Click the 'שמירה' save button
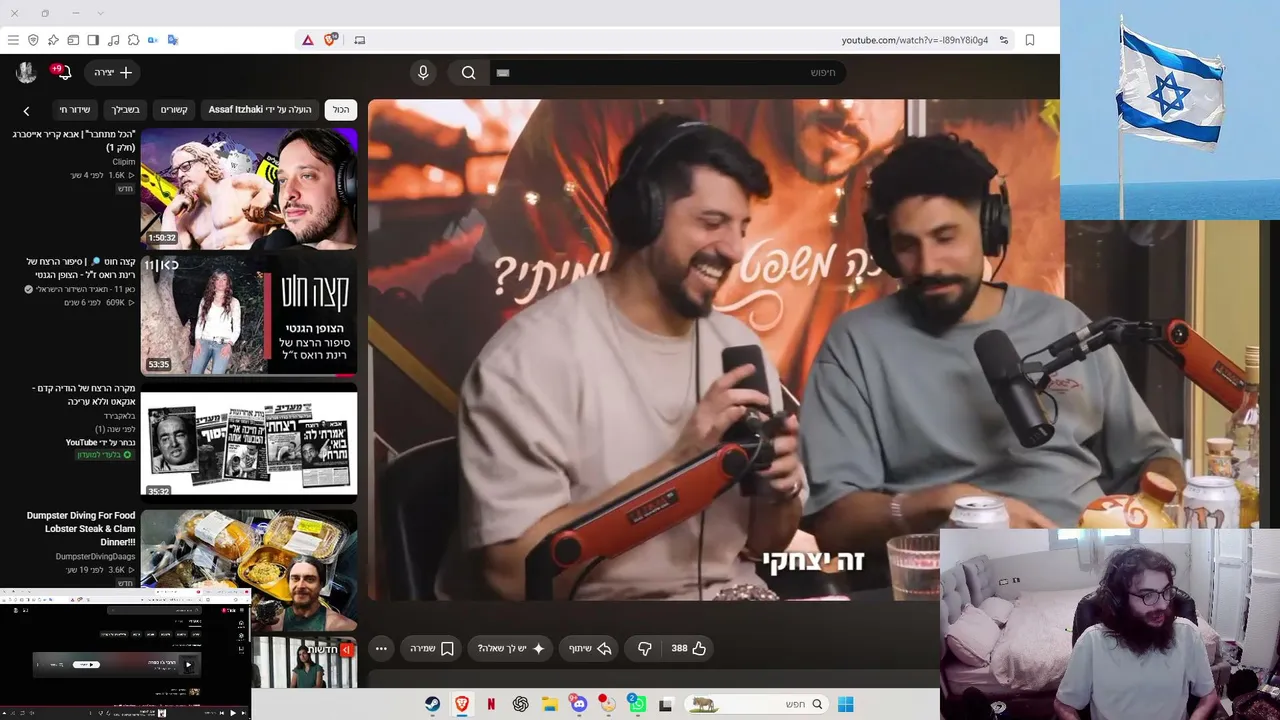The height and width of the screenshot is (720, 1280). click(431, 648)
